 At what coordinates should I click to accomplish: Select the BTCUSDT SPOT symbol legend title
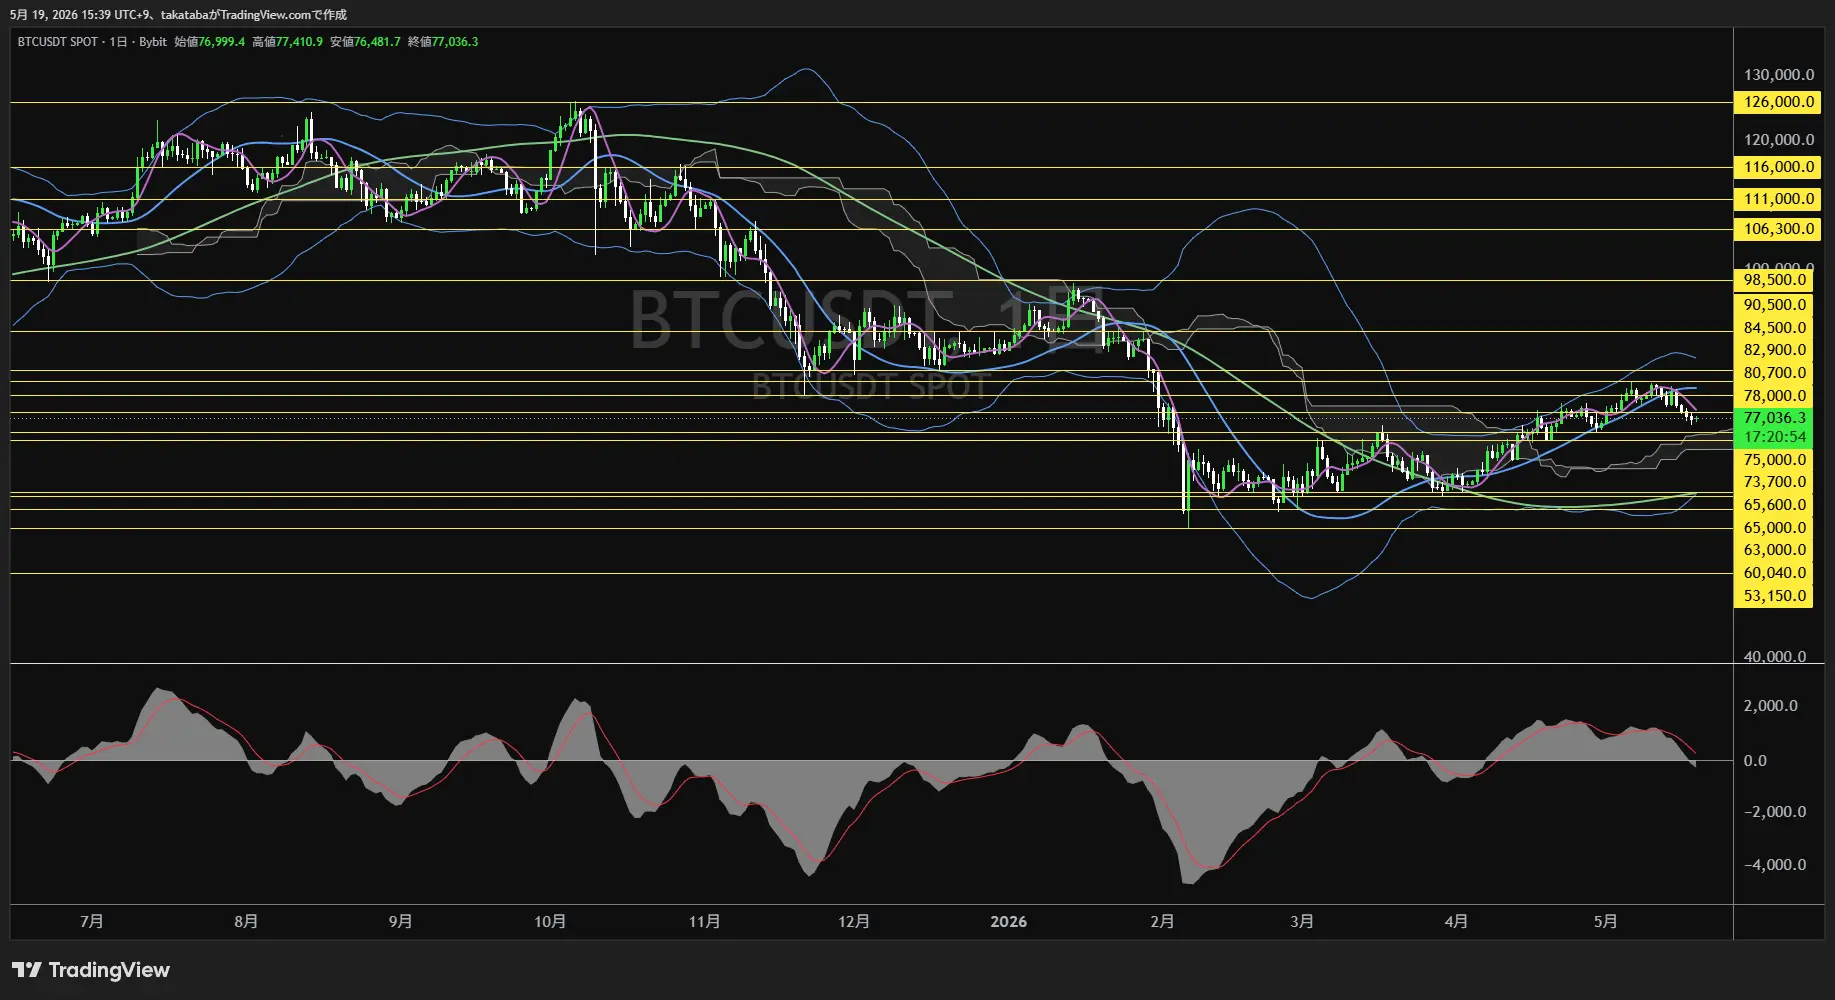(x=58, y=42)
